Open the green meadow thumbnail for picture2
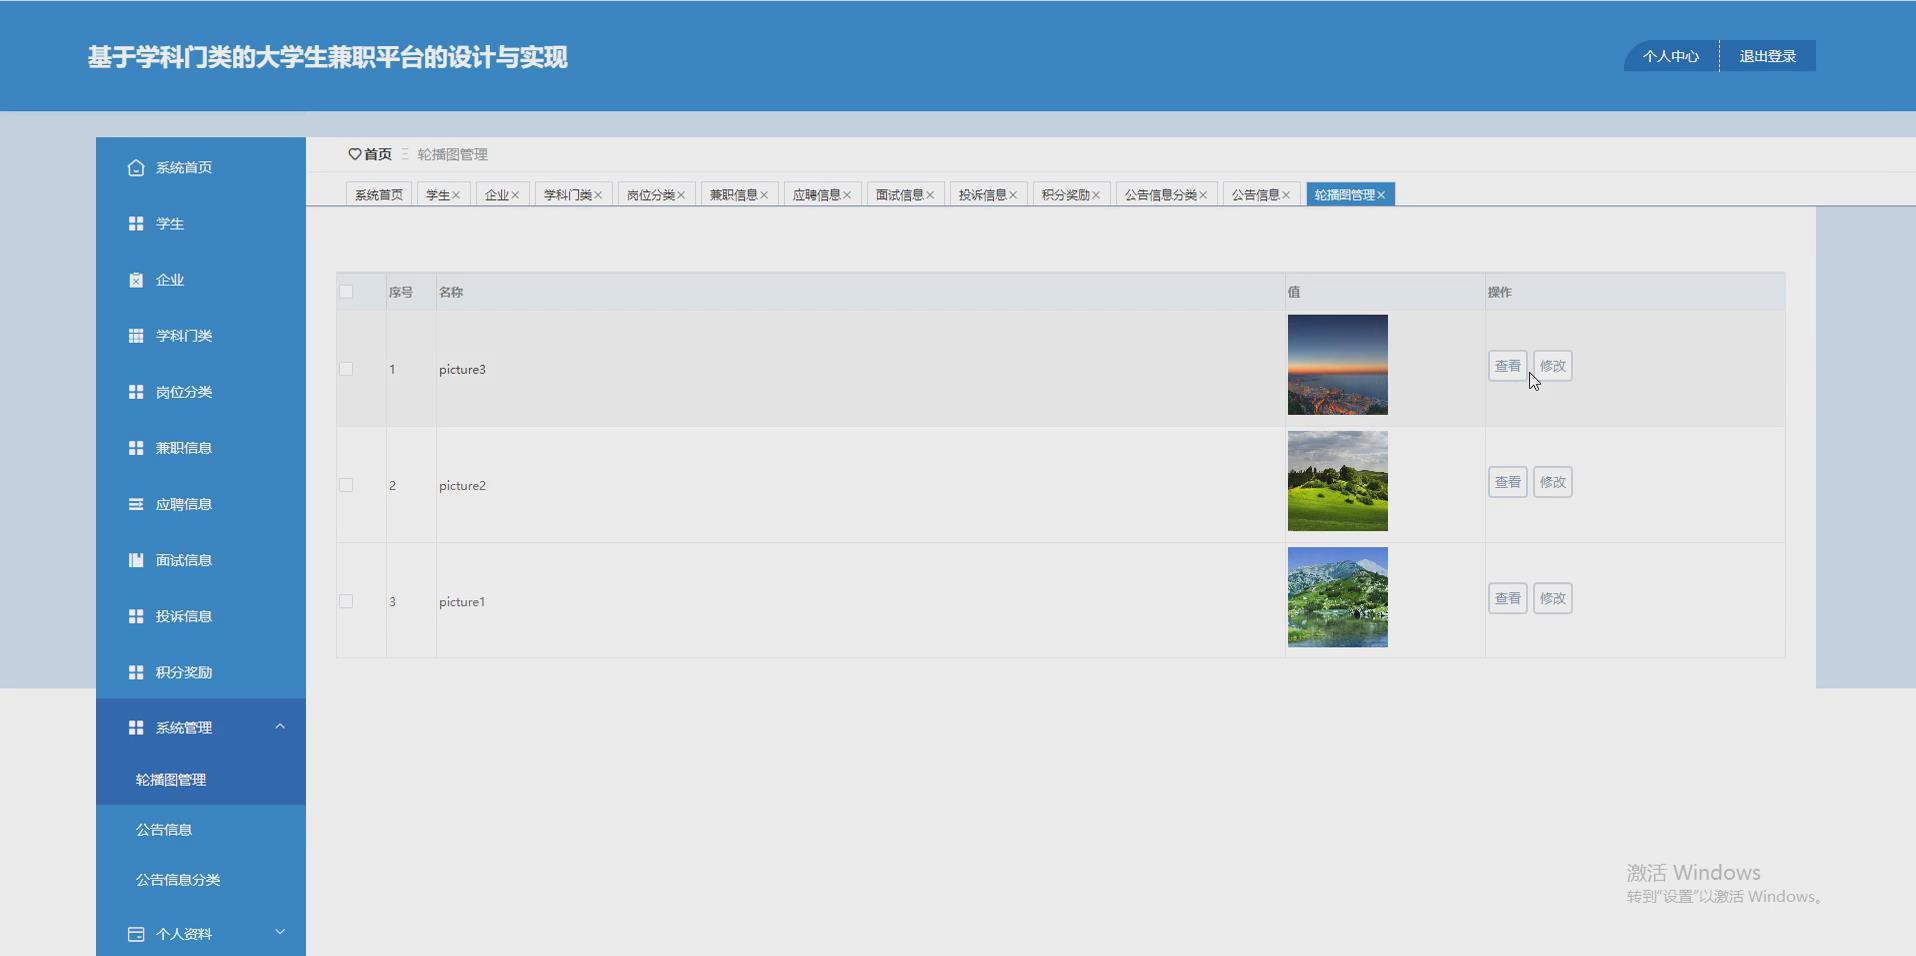The height and width of the screenshot is (956, 1916). pos(1338,481)
